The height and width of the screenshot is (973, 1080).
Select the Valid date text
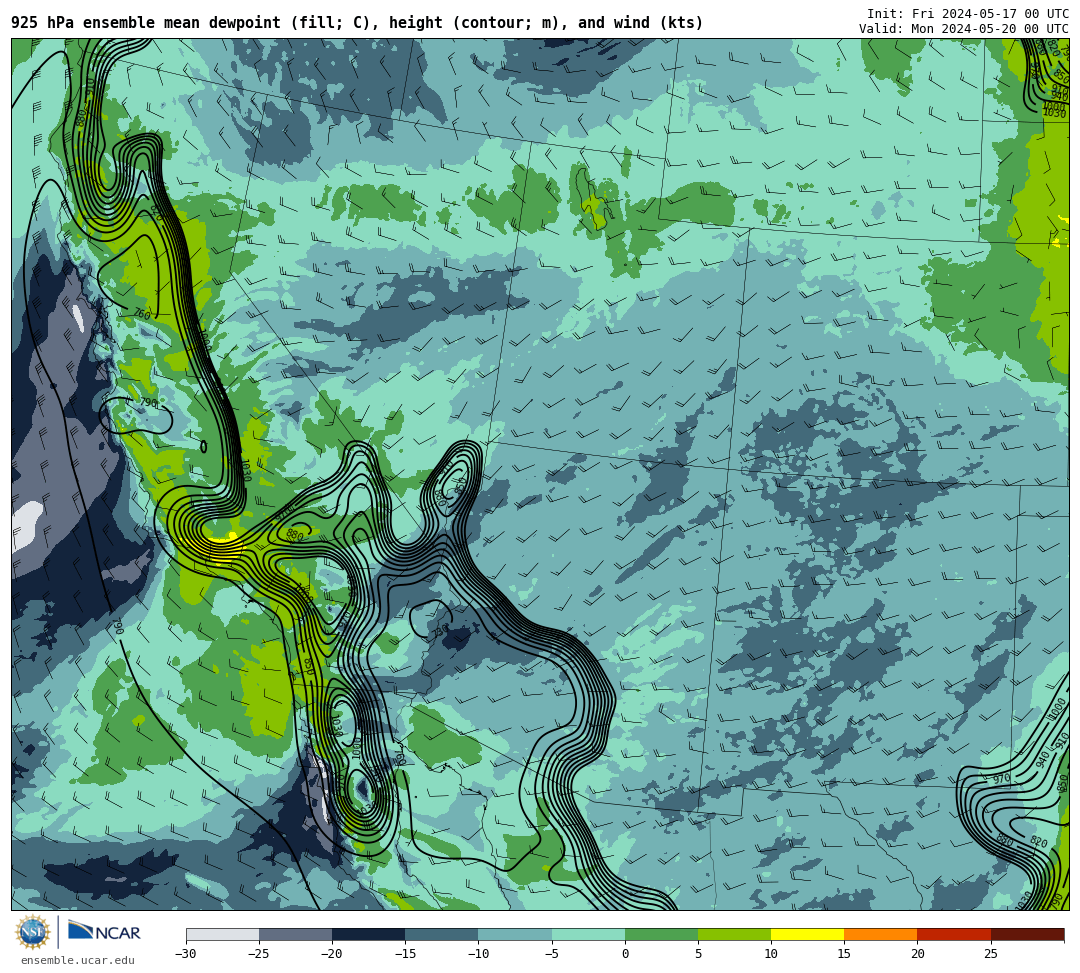tap(964, 28)
